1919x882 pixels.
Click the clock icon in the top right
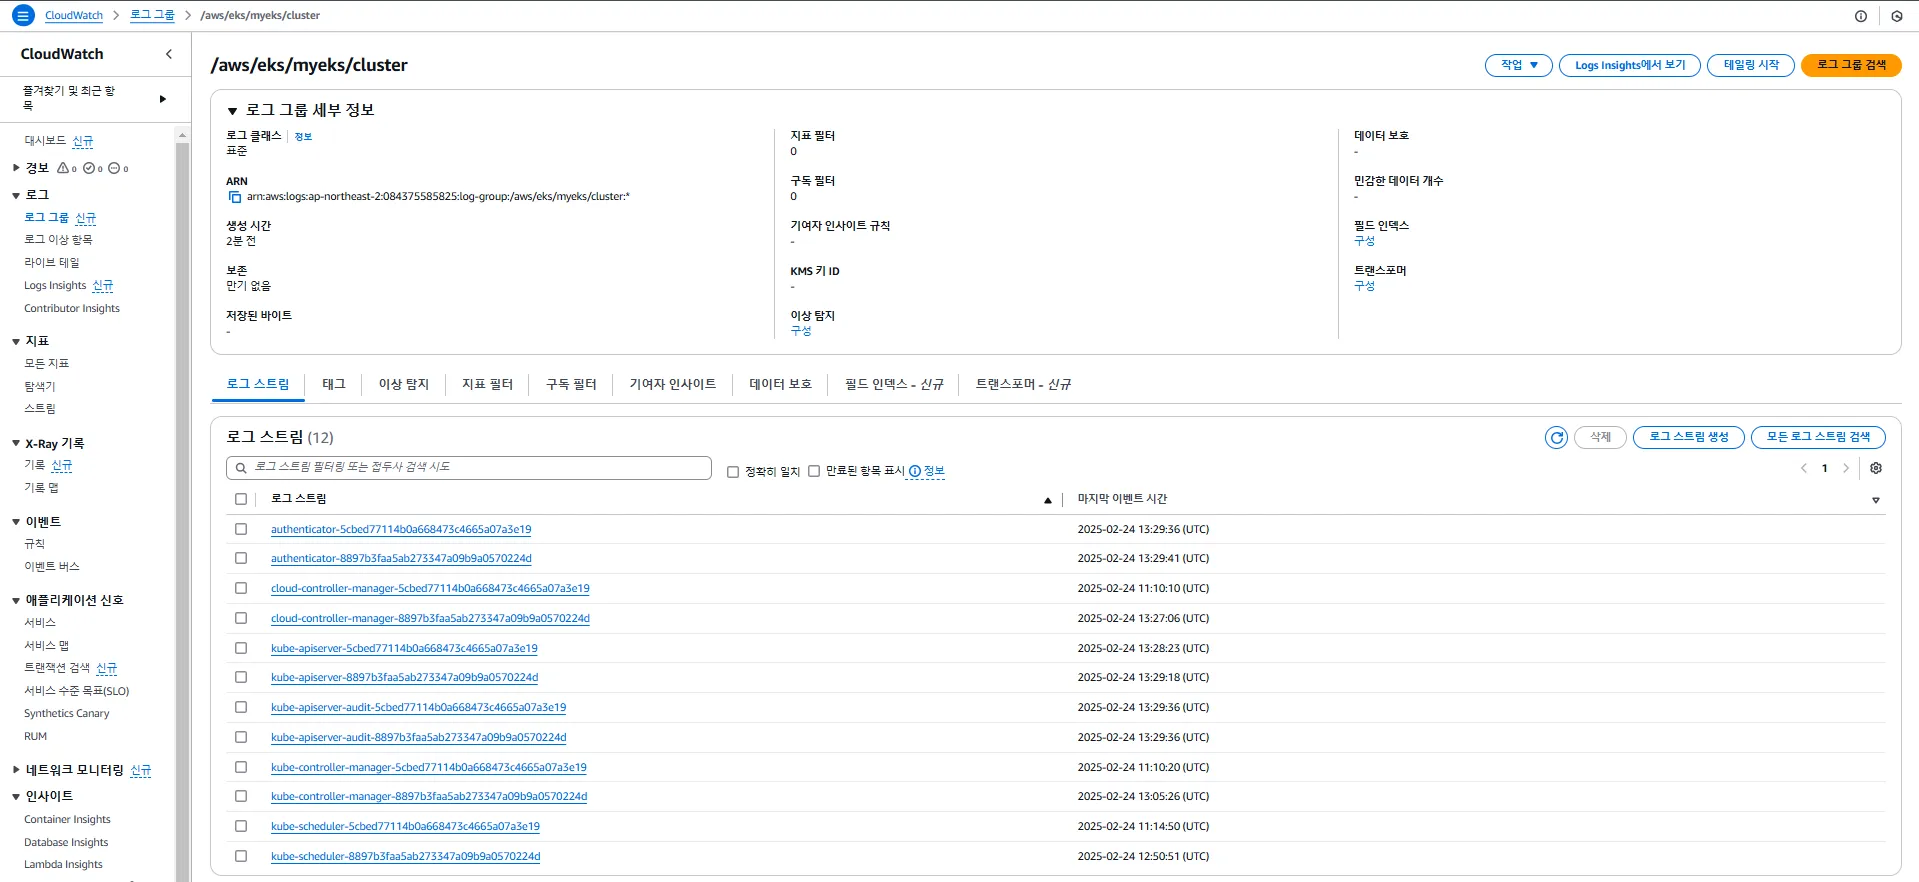tap(1897, 16)
